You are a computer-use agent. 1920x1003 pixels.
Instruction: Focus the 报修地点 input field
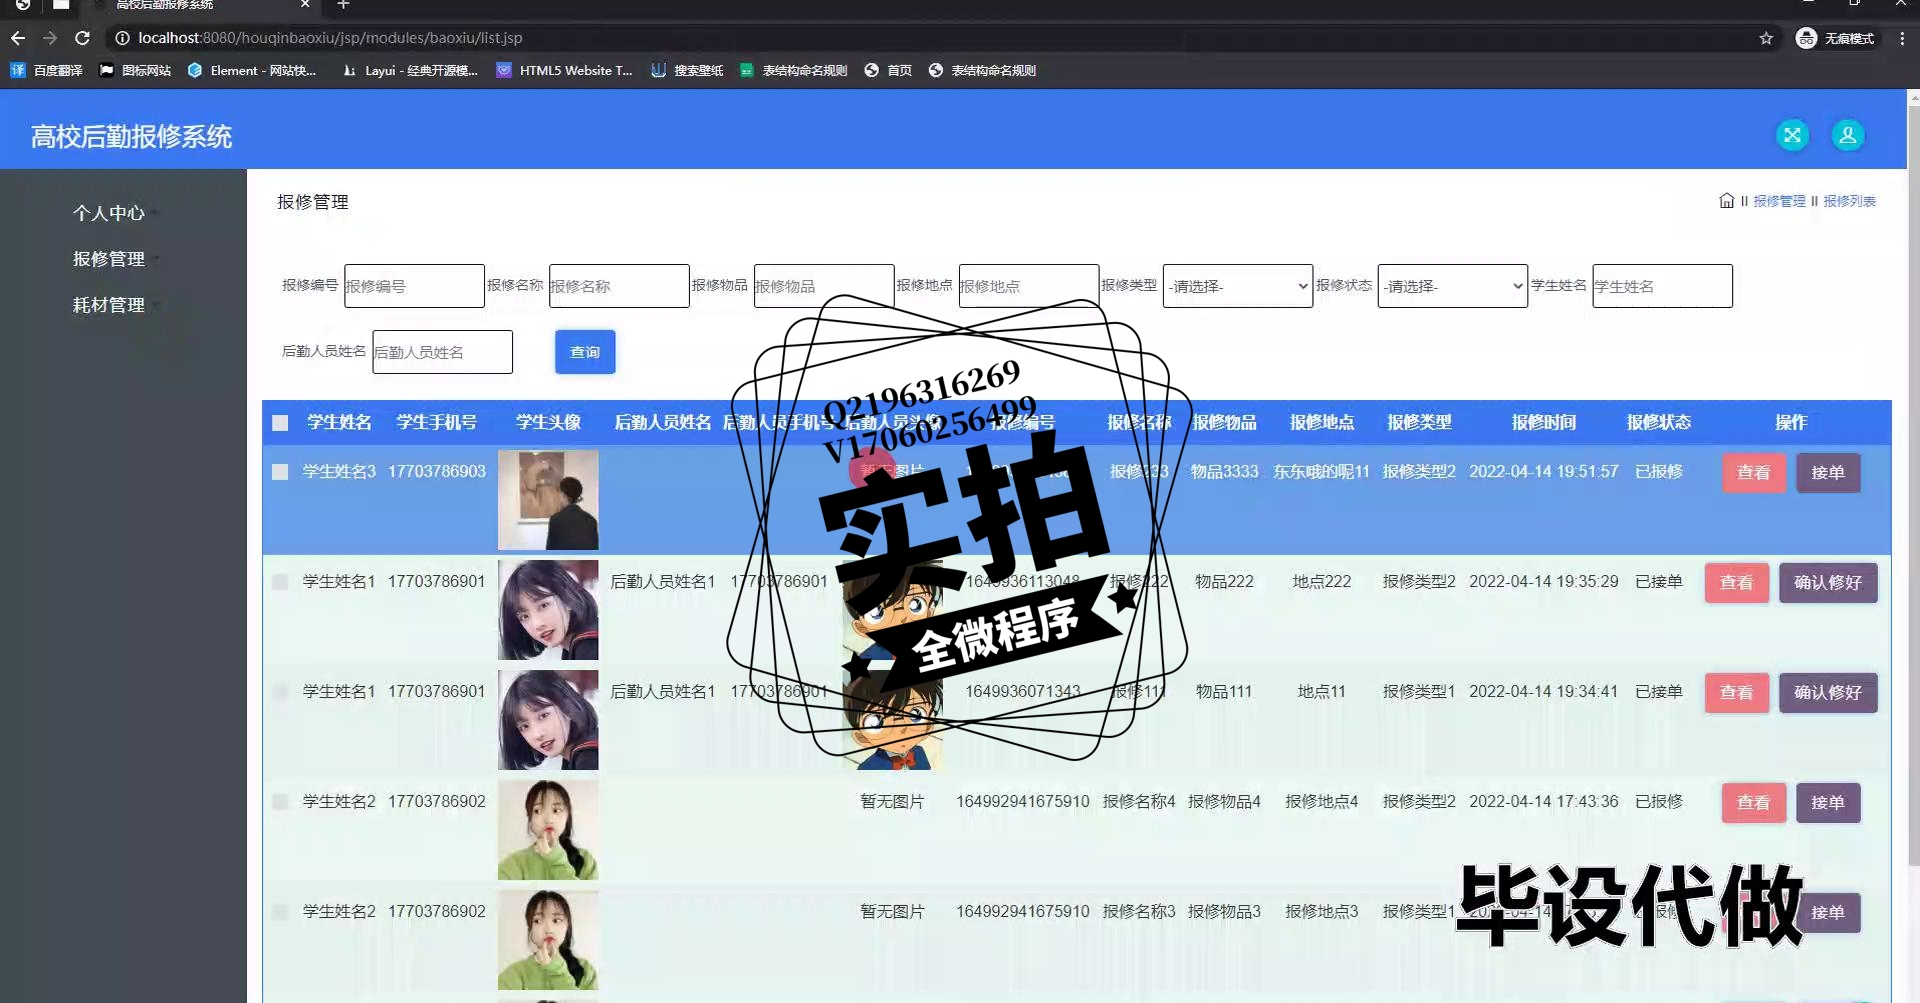click(x=1029, y=286)
